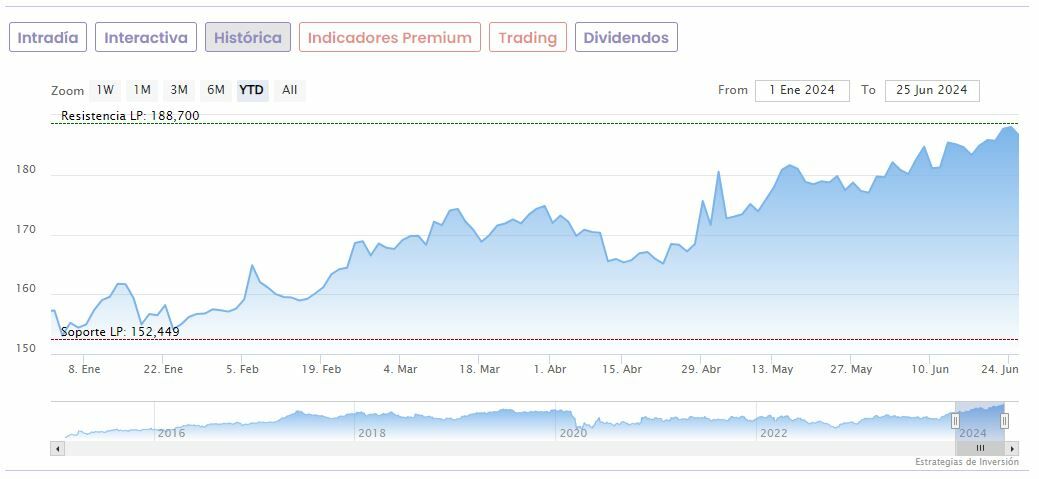Open Indicadores Premium tab
This screenshot has width=1039, height=479.
tap(389, 38)
